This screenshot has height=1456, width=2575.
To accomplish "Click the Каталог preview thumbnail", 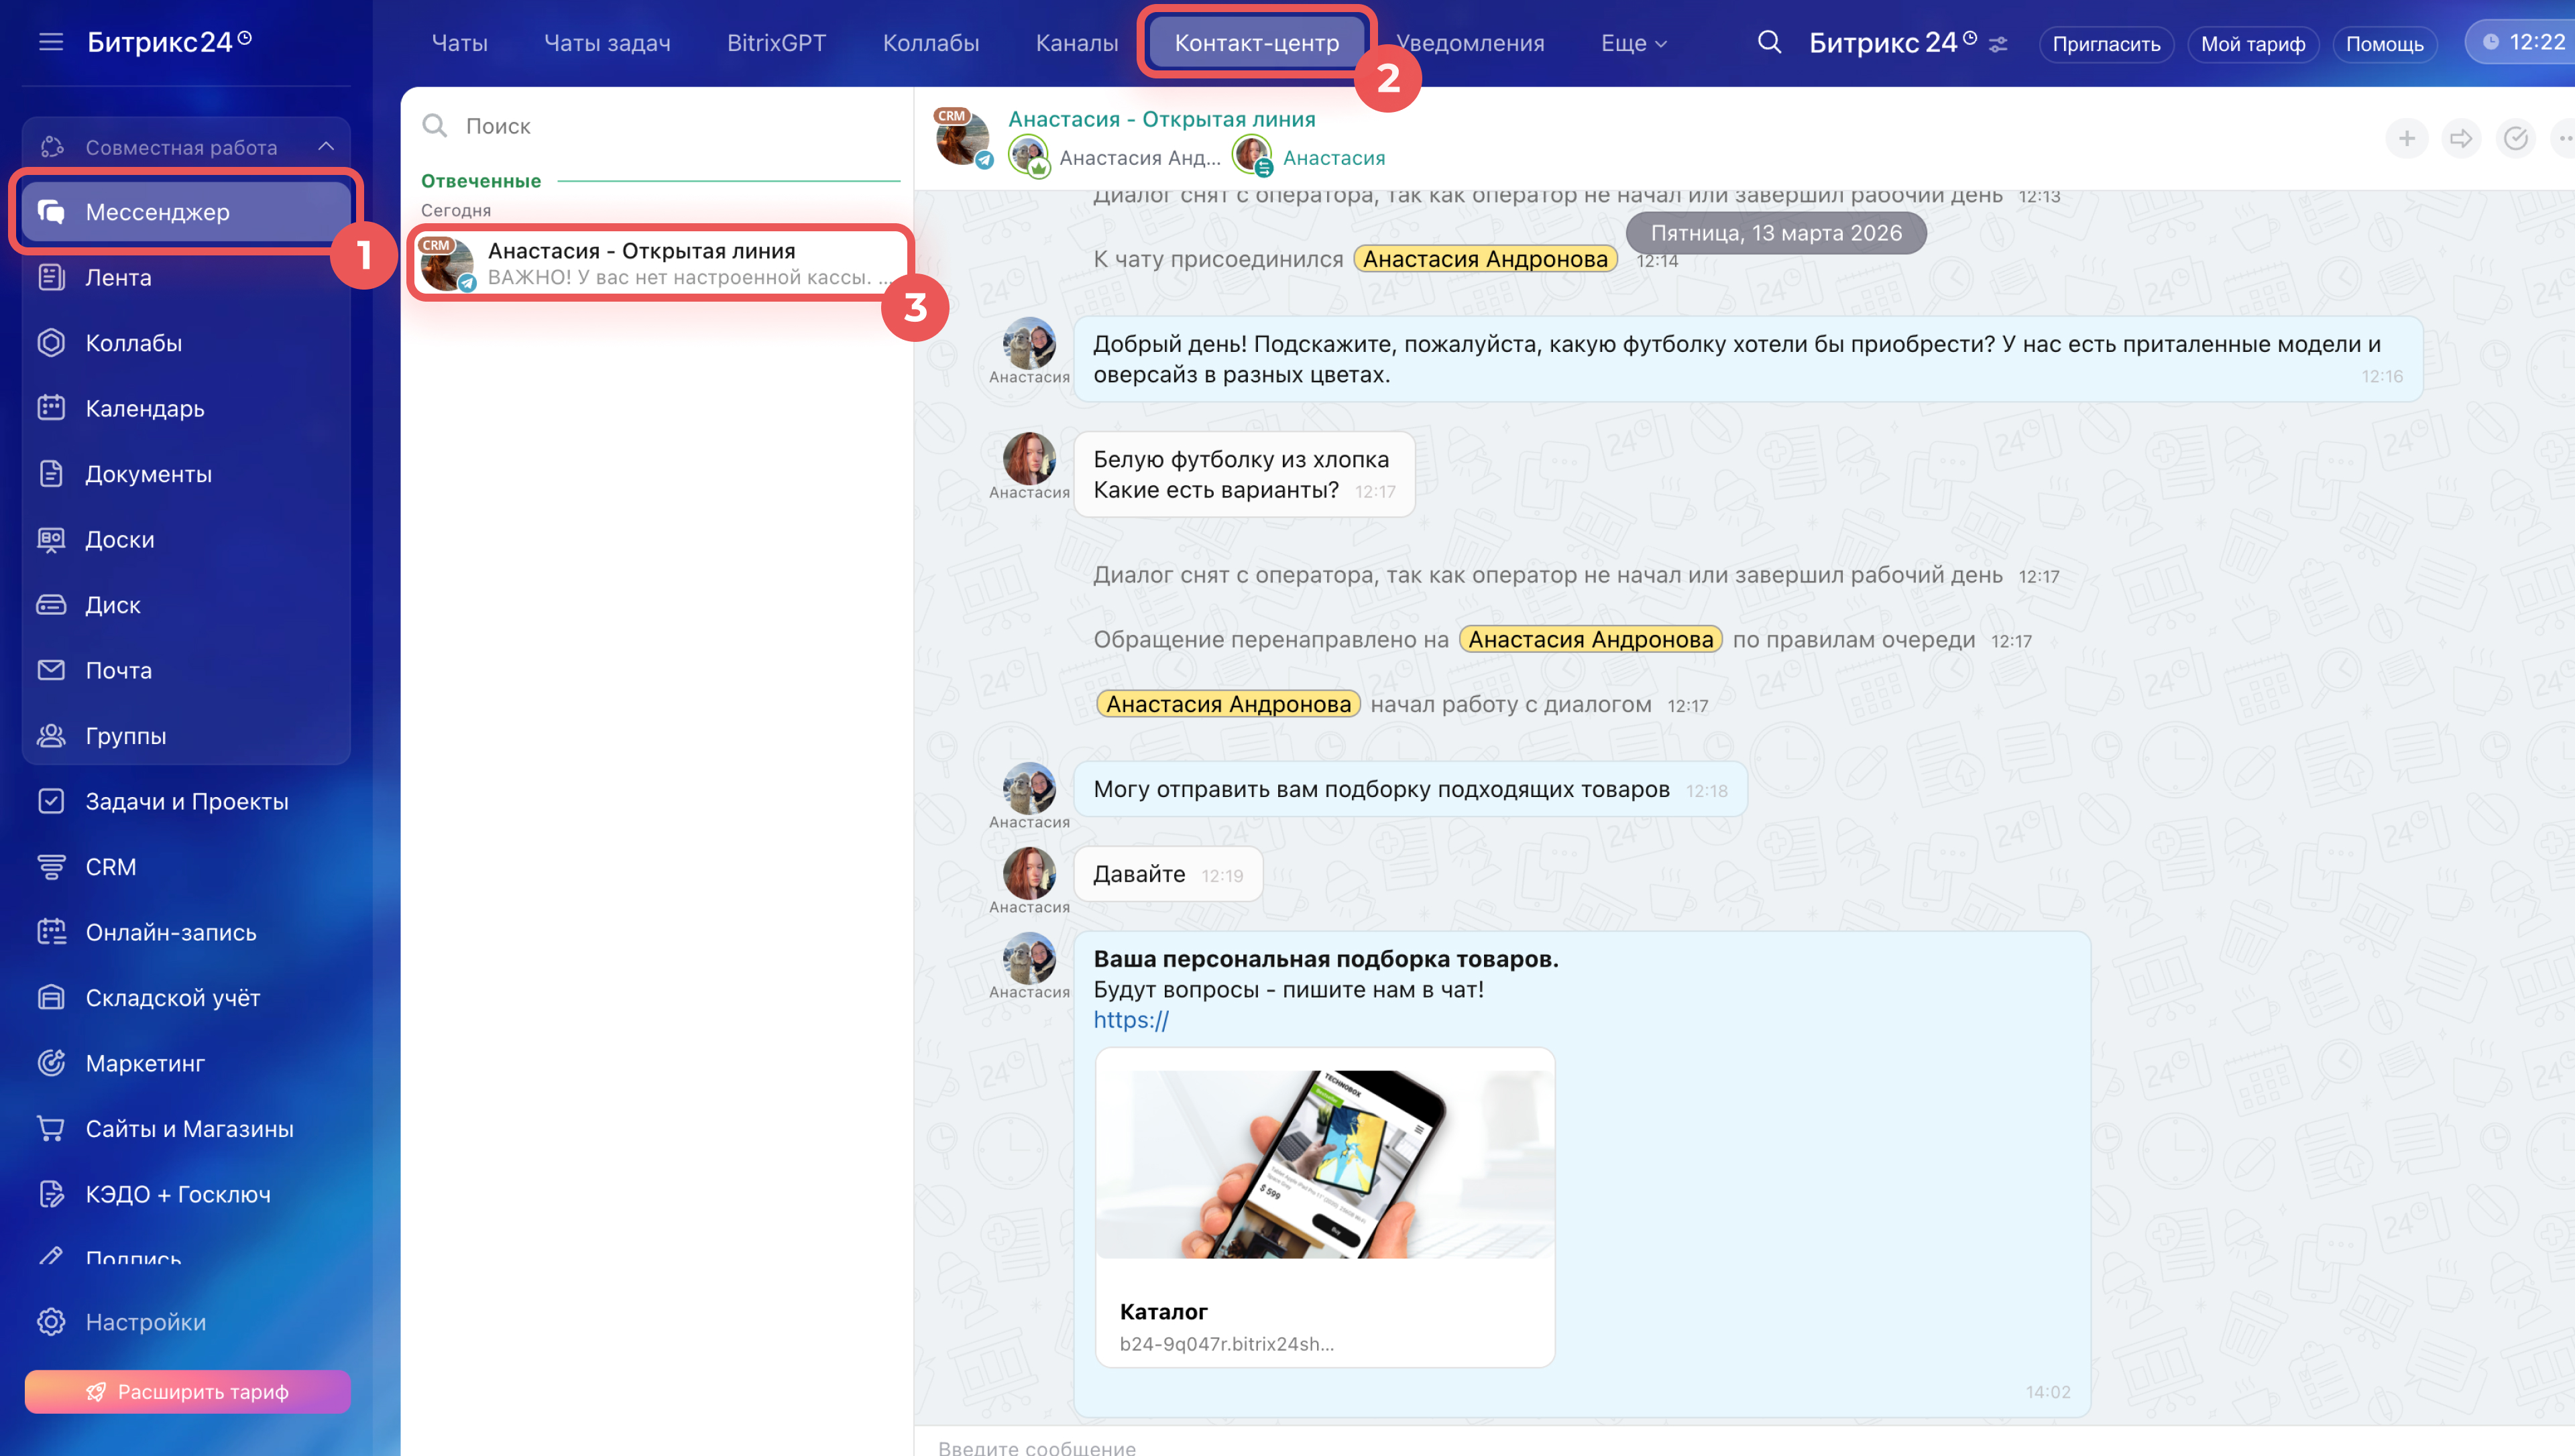I will (x=1324, y=1163).
